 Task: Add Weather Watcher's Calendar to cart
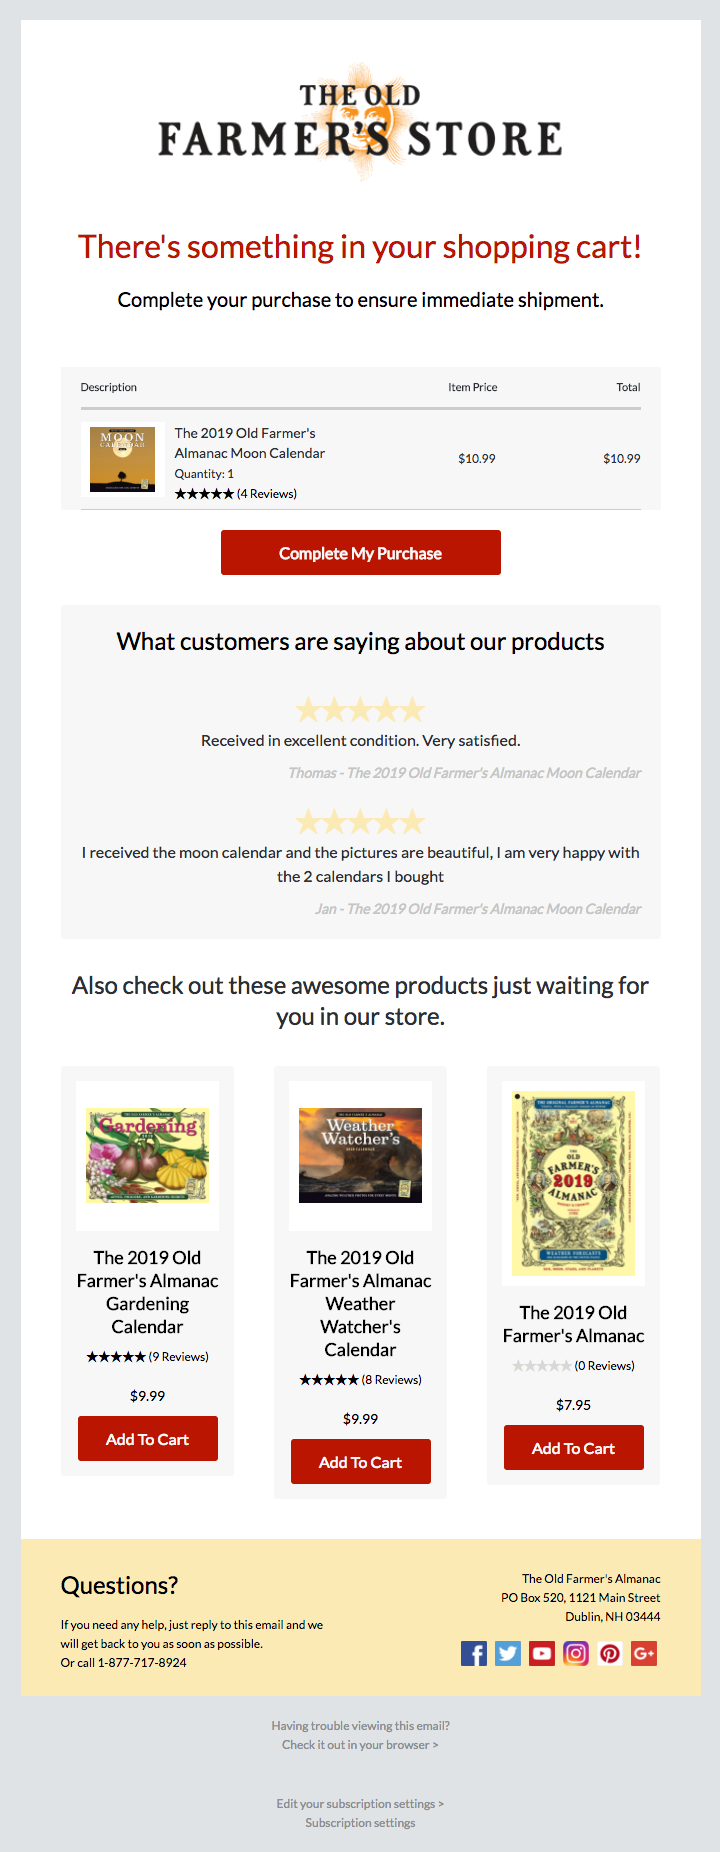(x=360, y=1462)
